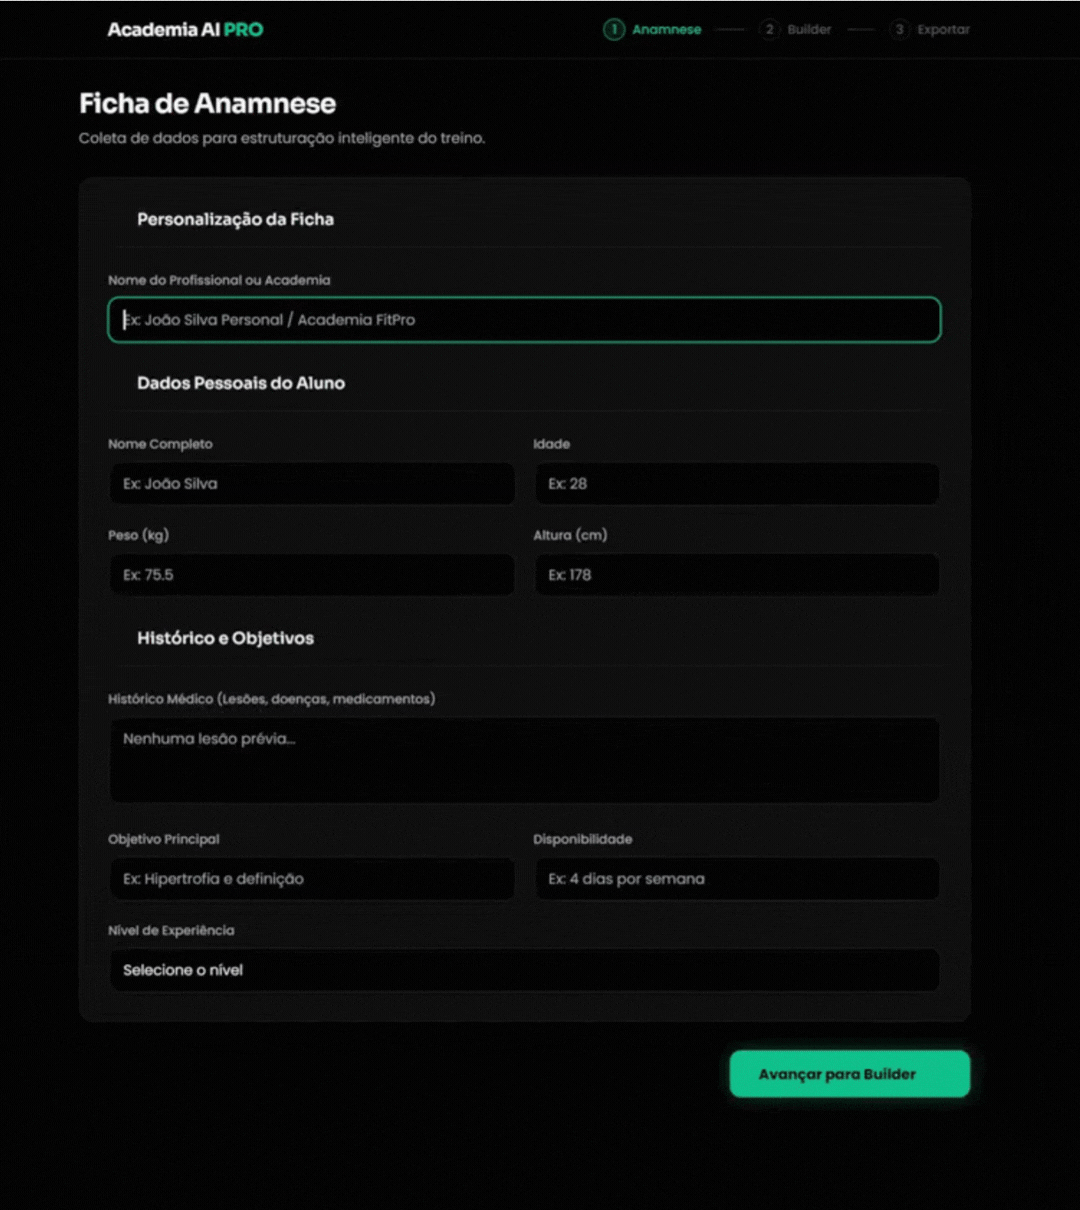This screenshot has width=1080, height=1210.
Task: Click inside the Histórico Médico text area
Action: (524, 760)
